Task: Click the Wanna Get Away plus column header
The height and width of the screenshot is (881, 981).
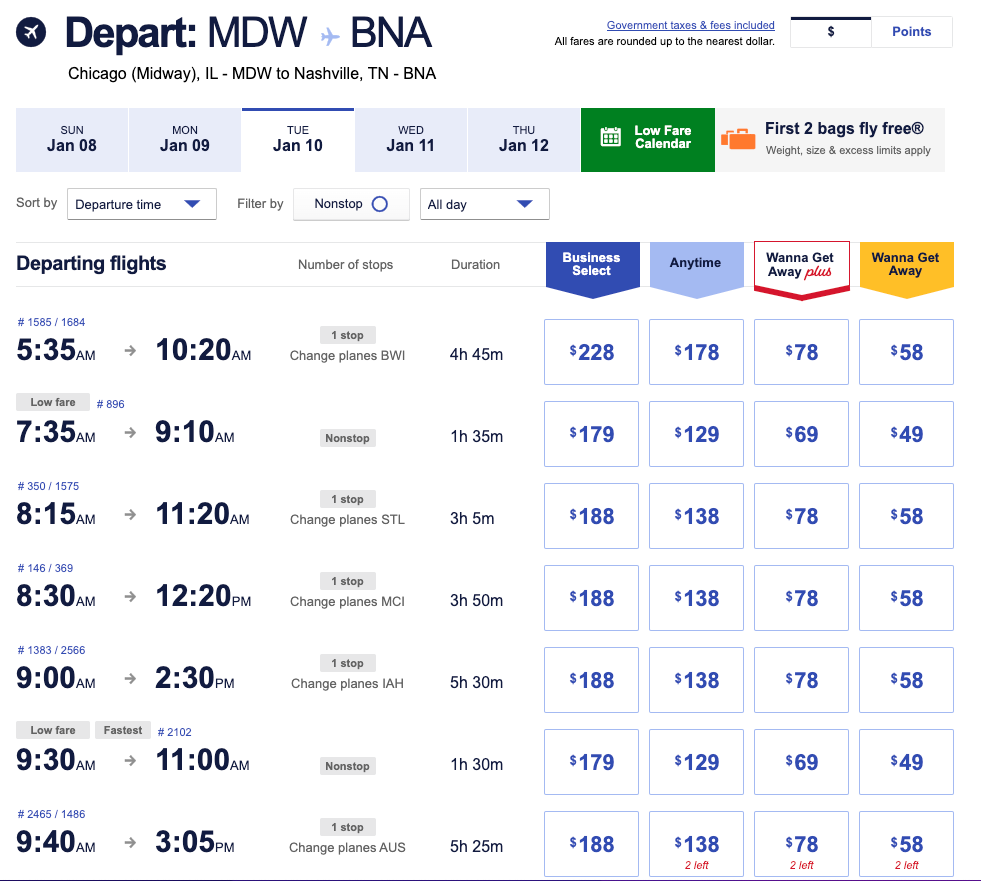Action: coord(801,265)
